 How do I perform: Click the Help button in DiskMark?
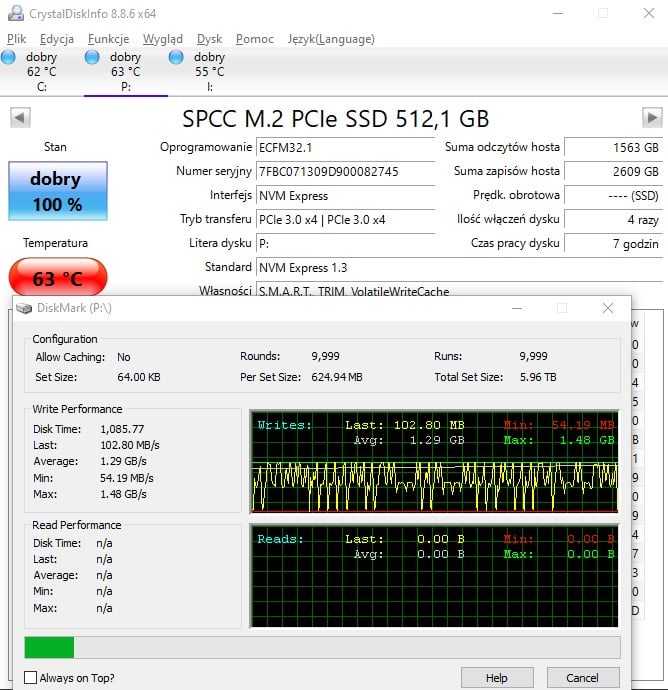tap(497, 678)
